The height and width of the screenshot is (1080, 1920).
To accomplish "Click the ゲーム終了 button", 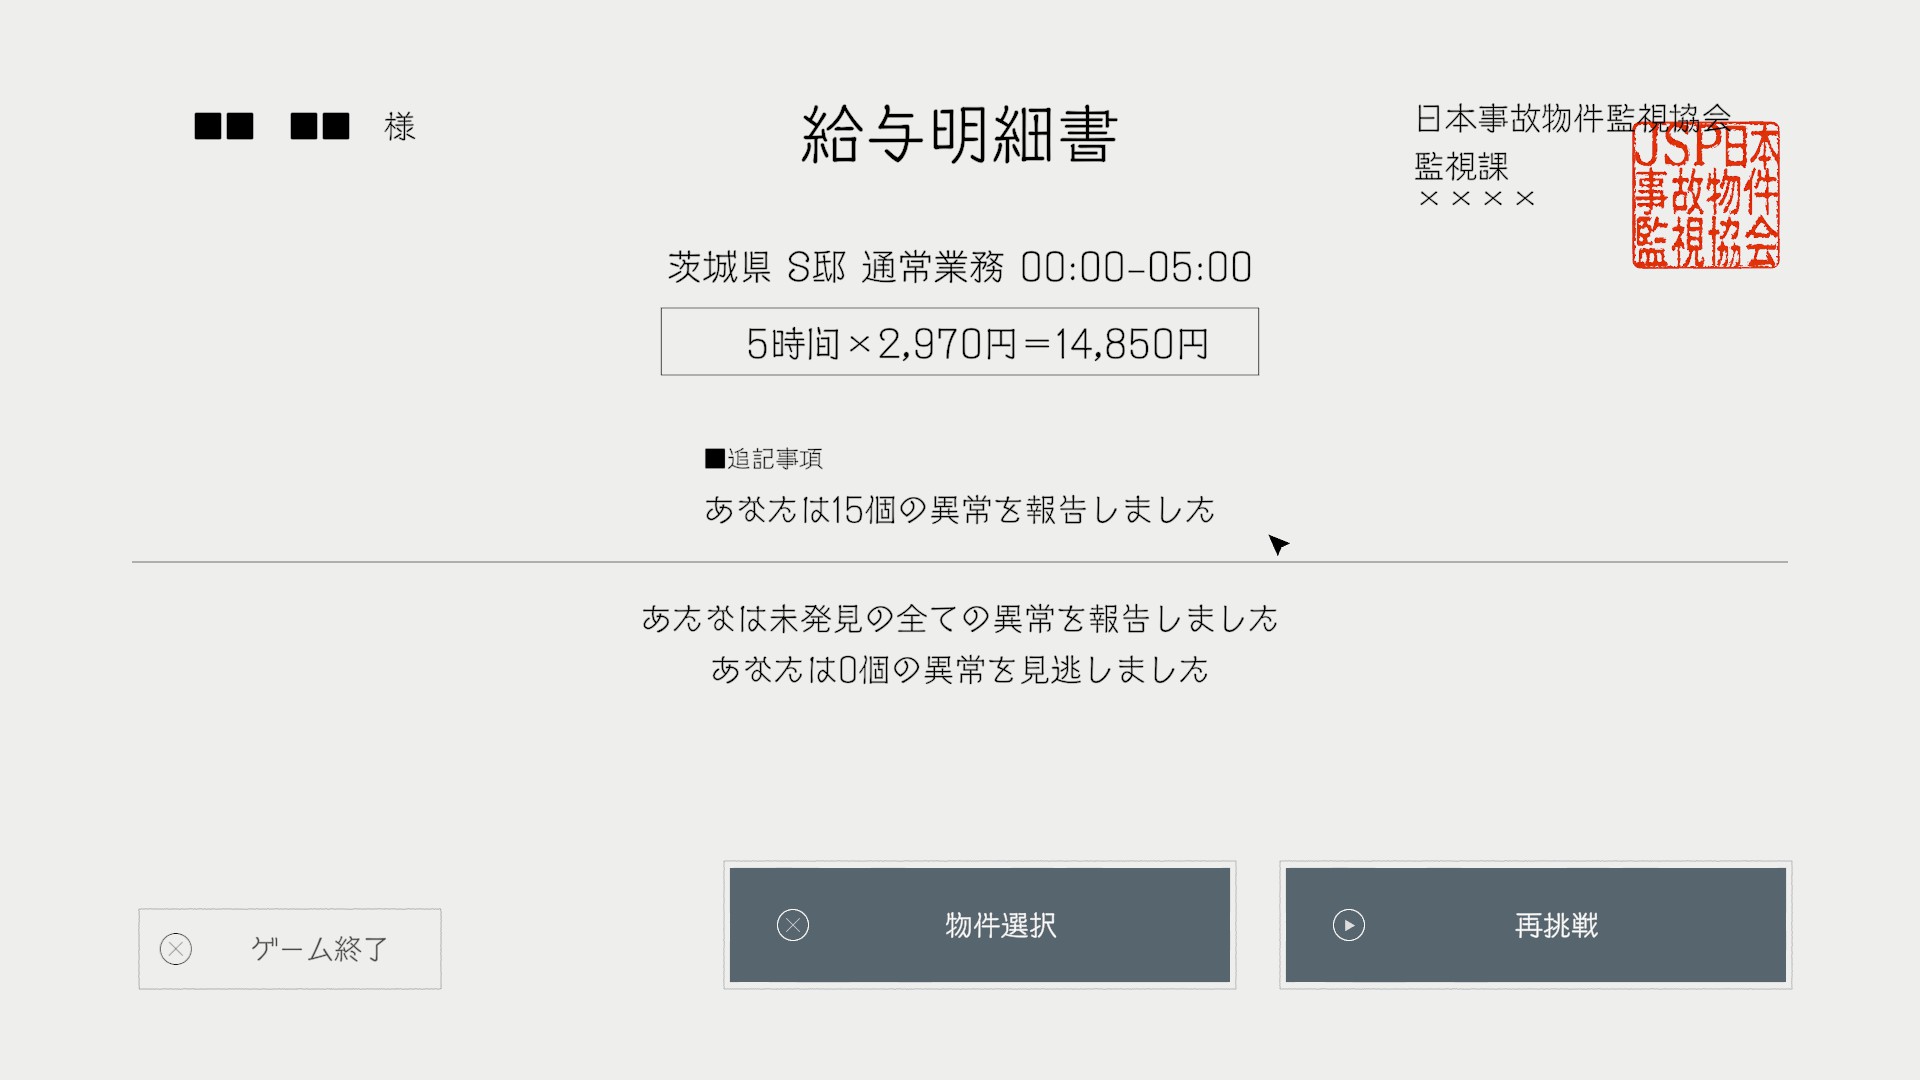I will coord(290,949).
